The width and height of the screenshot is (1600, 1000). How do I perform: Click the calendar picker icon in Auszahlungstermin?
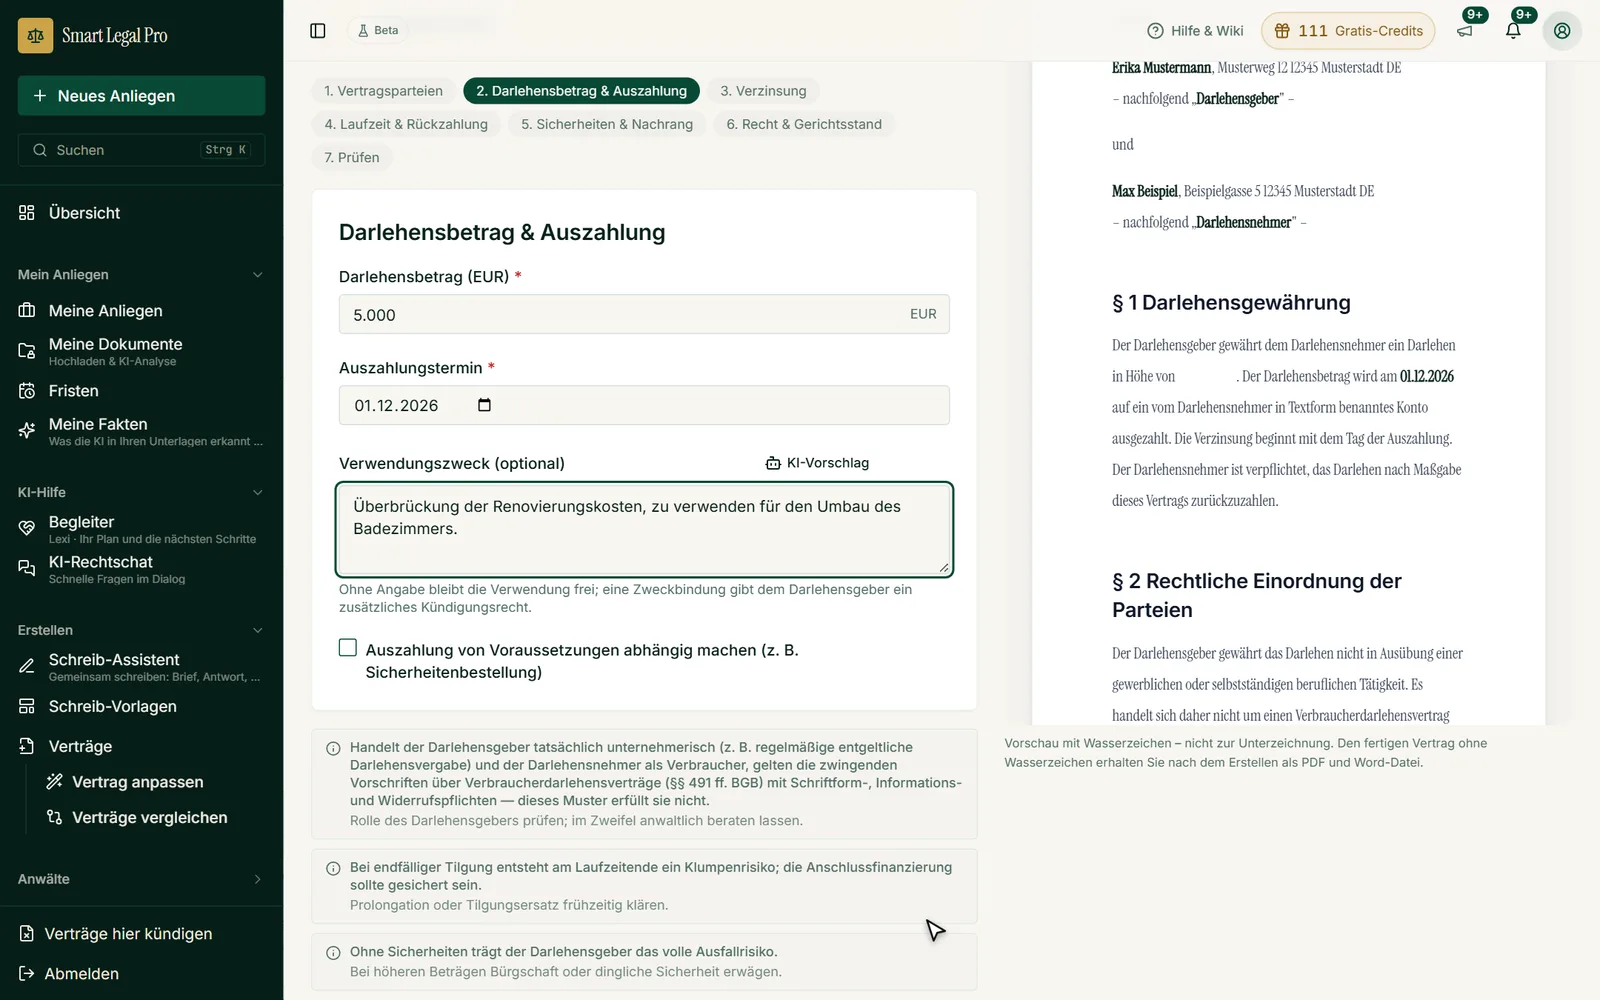pos(485,405)
